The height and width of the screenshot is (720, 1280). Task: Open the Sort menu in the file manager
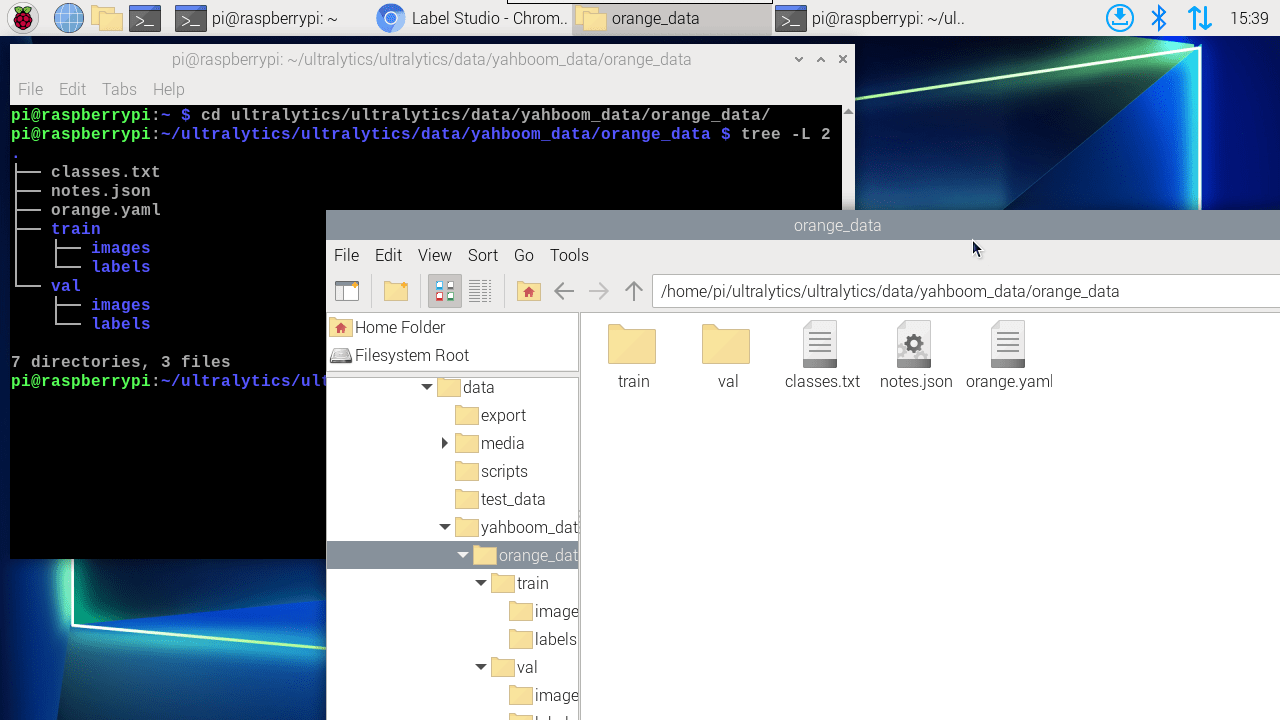(483, 255)
